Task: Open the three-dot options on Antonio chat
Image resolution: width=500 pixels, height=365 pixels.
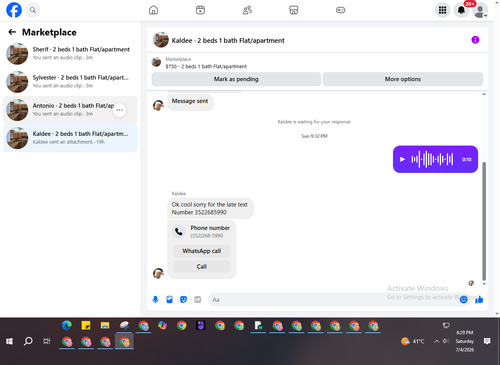Action: coord(119,110)
